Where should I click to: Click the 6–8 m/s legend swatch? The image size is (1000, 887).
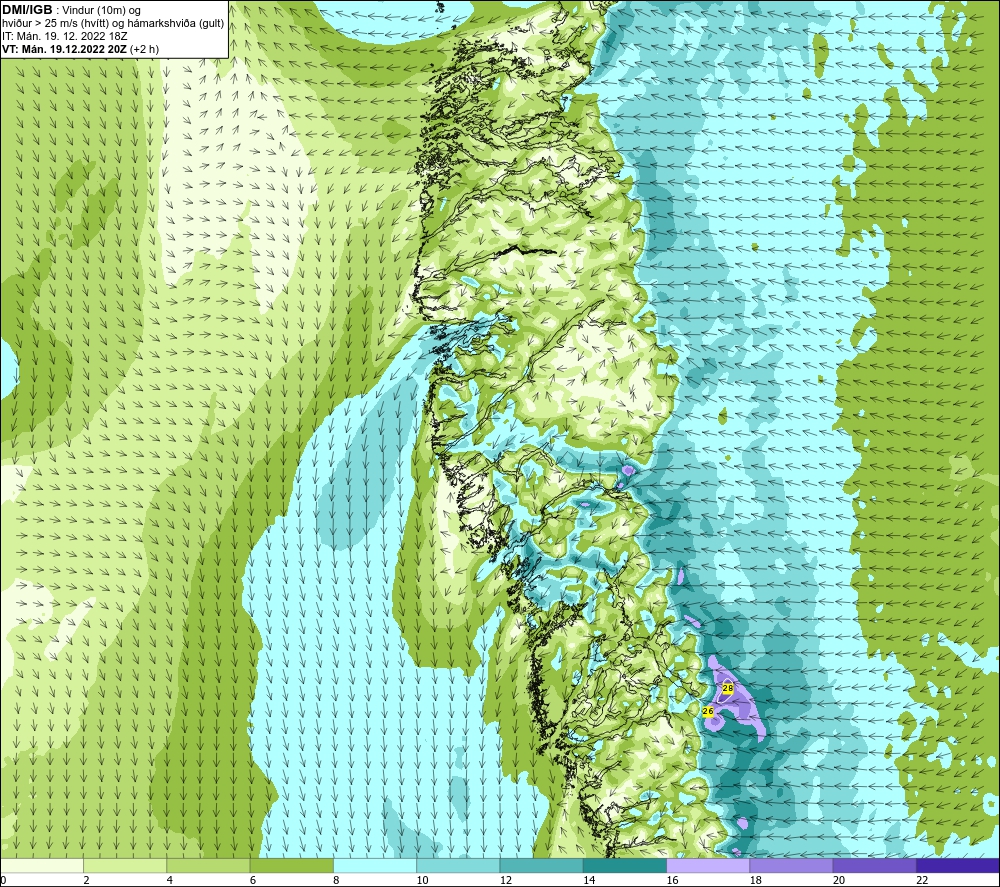[291, 865]
